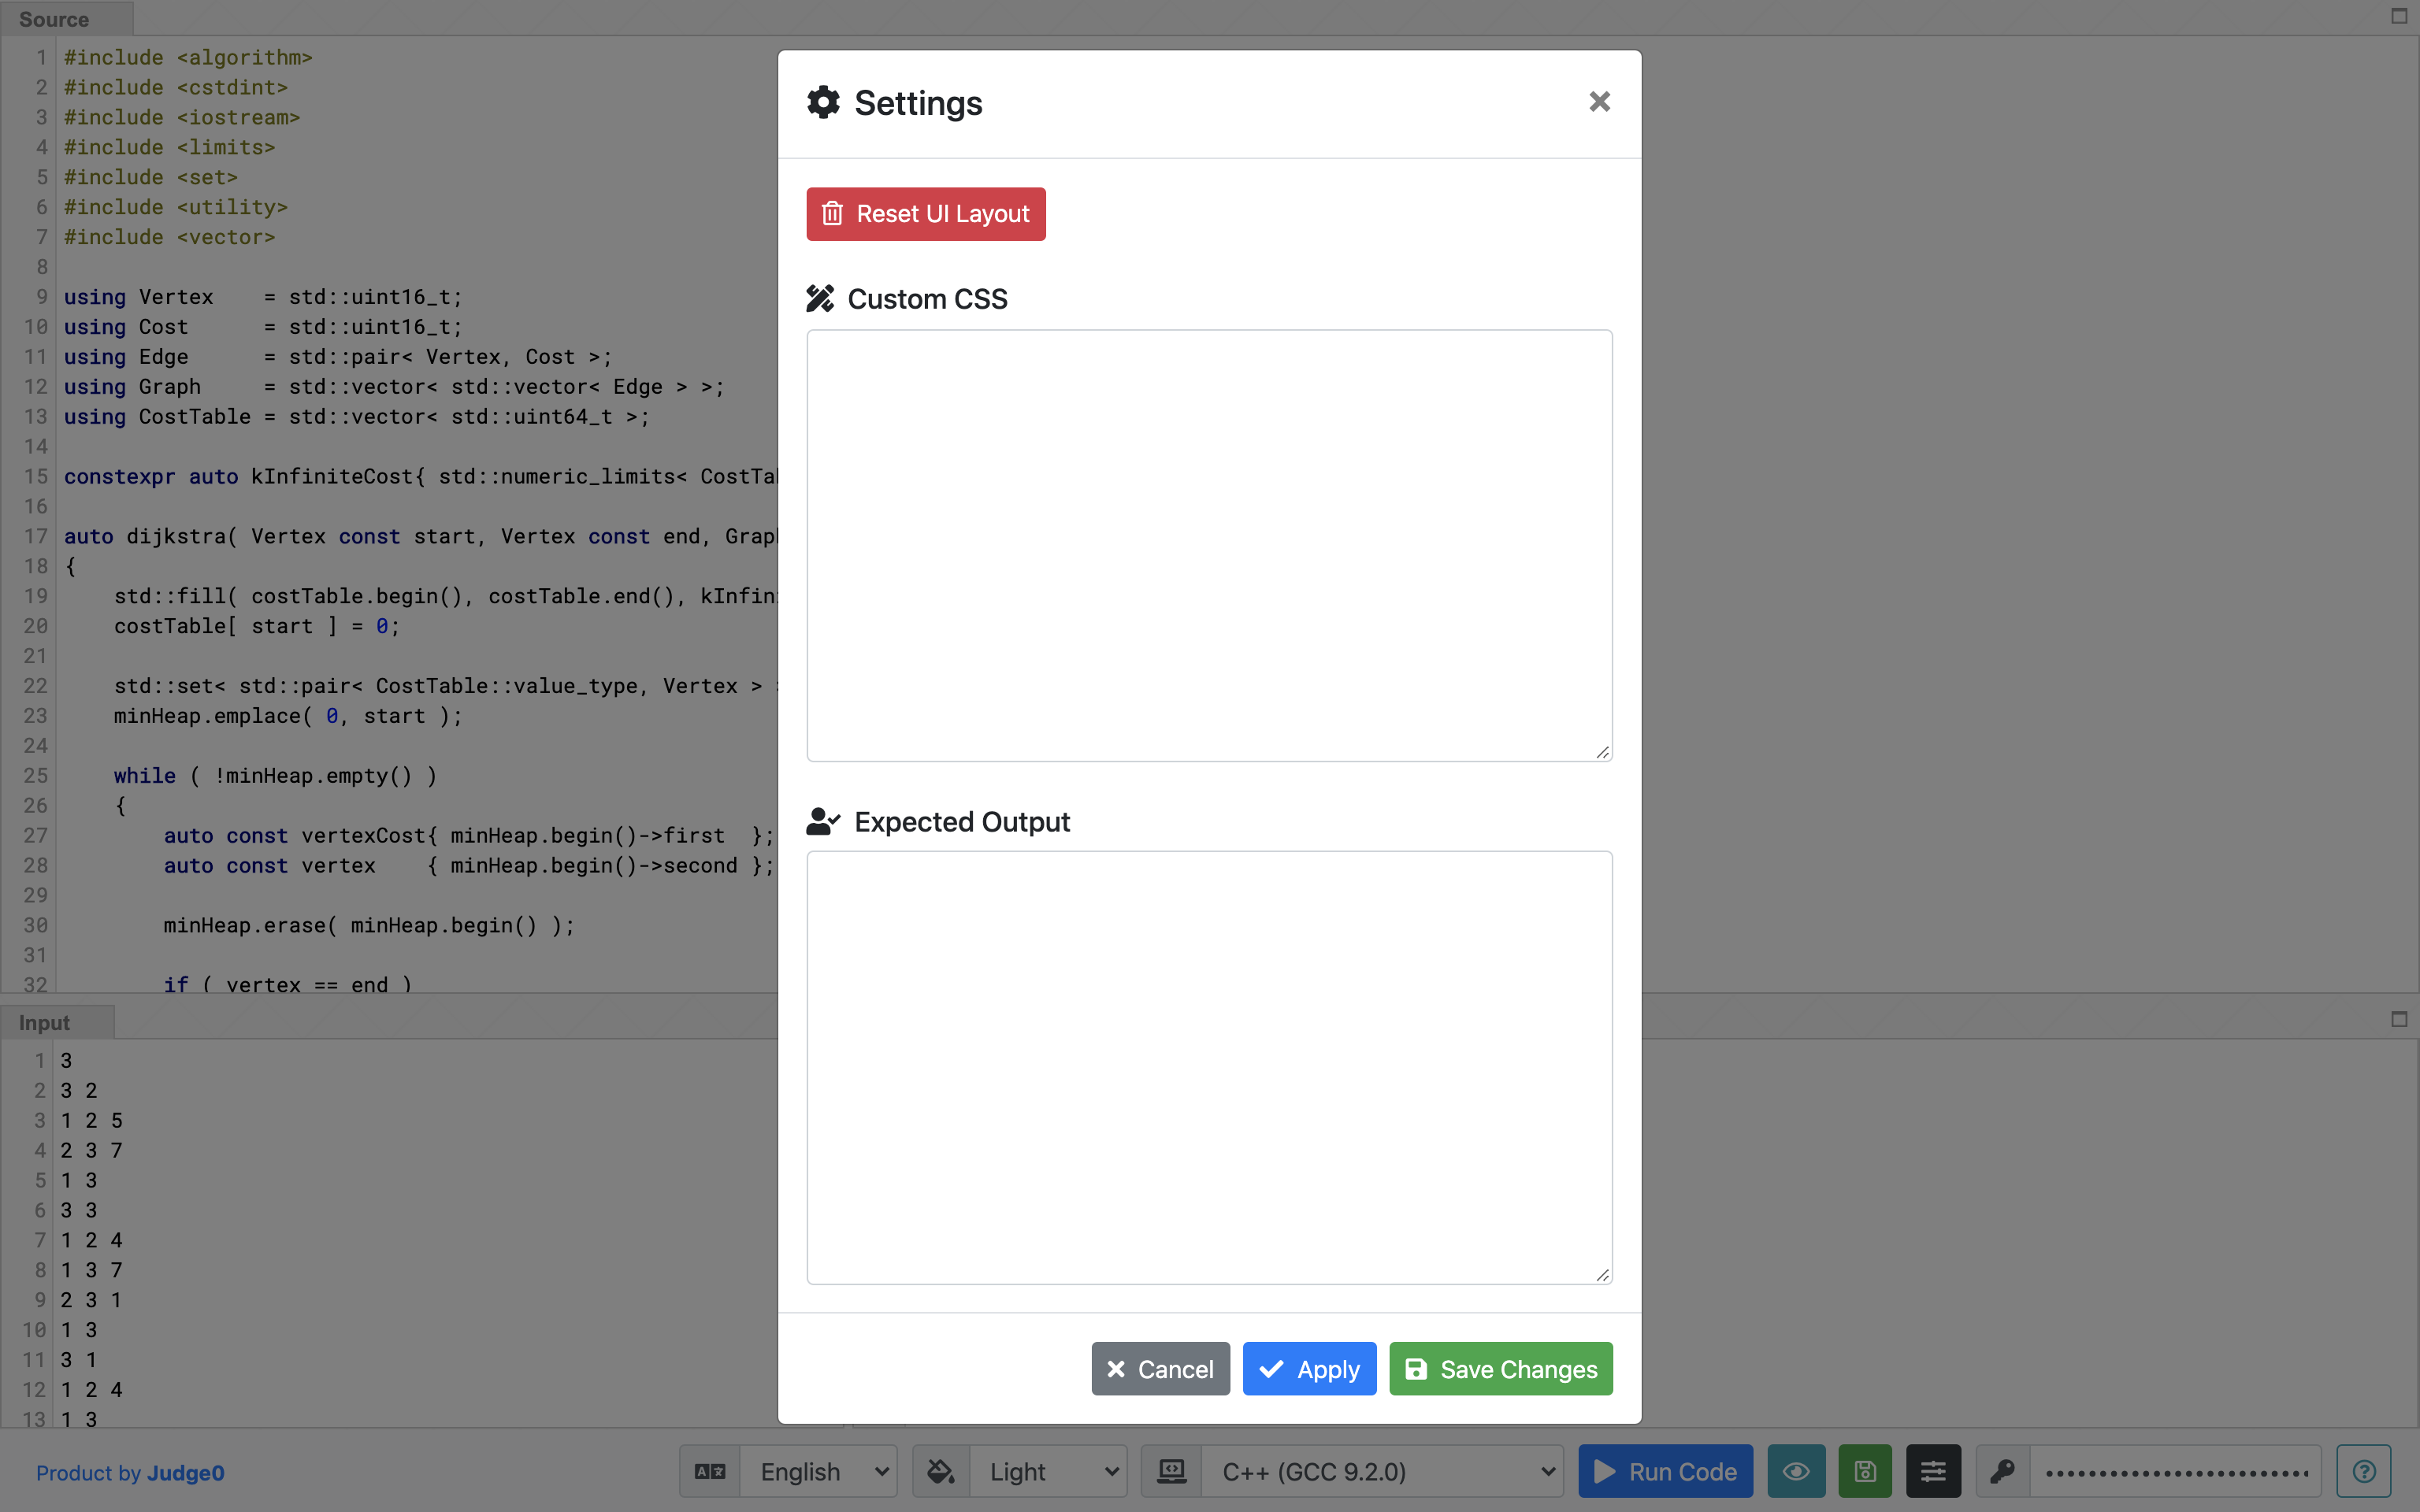Expand the Light theme dropdown
Image resolution: width=2420 pixels, height=1512 pixels.
[1051, 1471]
